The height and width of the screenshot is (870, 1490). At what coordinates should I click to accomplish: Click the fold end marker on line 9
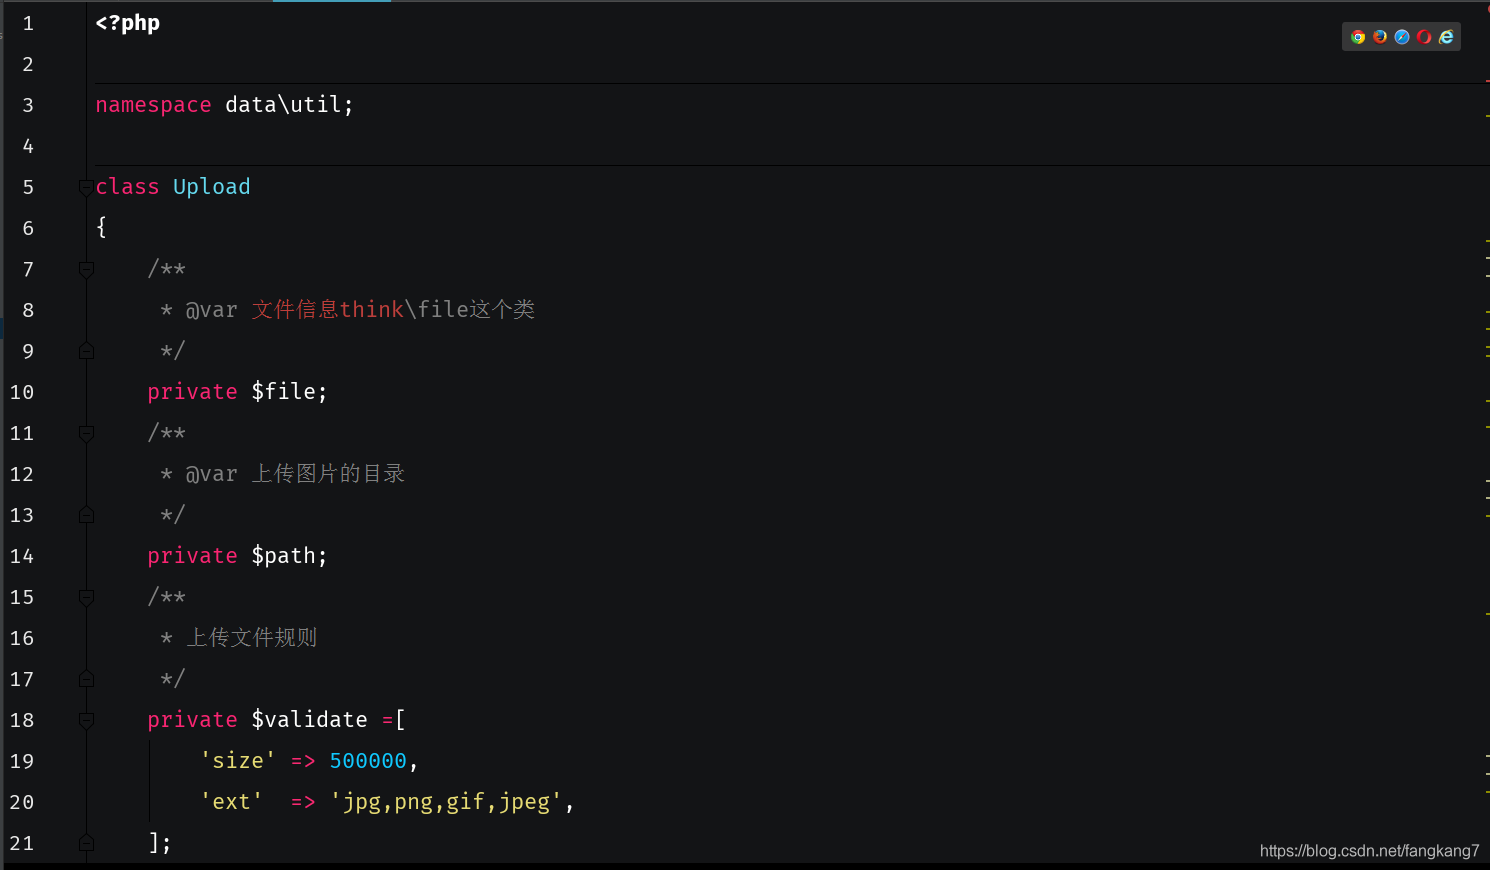[x=86, y=351]
